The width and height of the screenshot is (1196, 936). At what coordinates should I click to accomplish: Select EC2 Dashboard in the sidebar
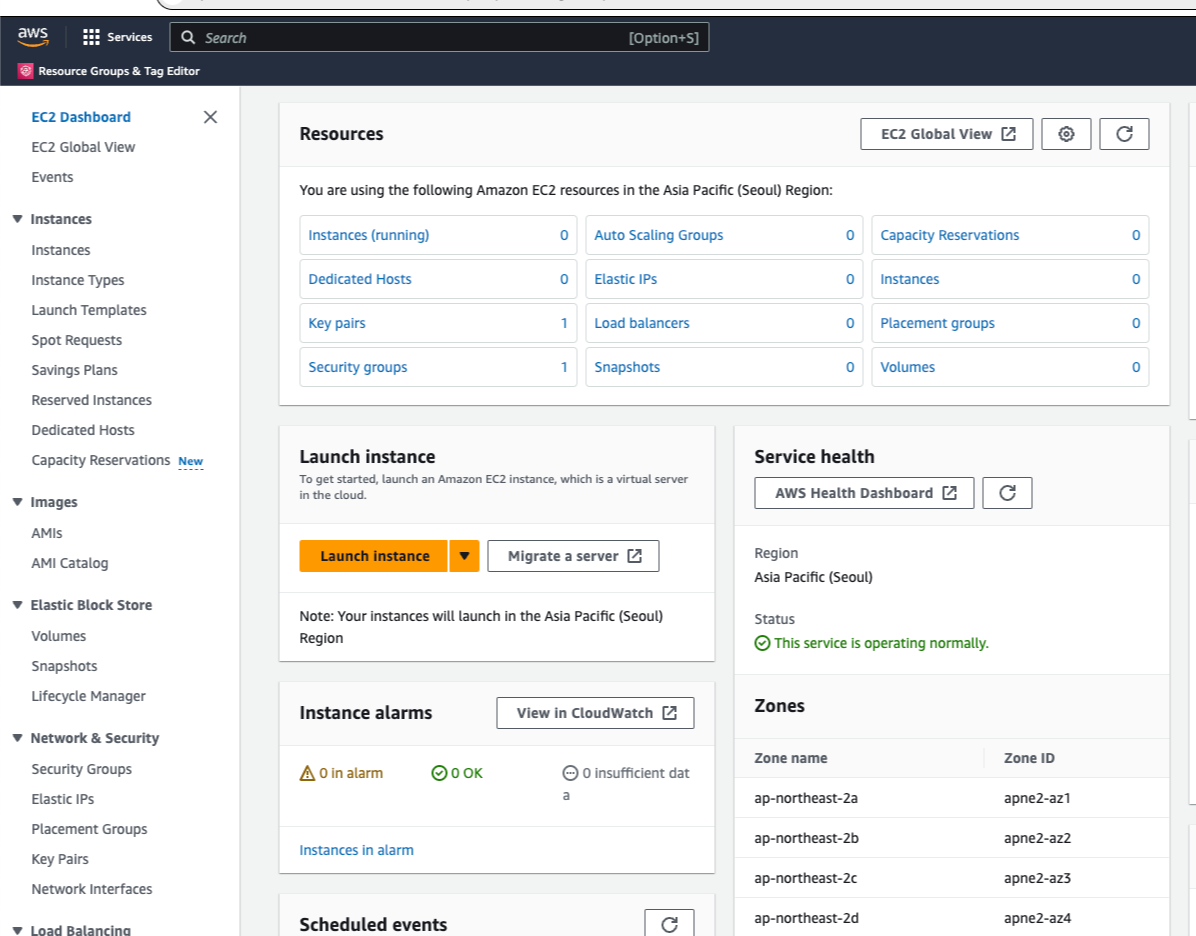point(81,117)
